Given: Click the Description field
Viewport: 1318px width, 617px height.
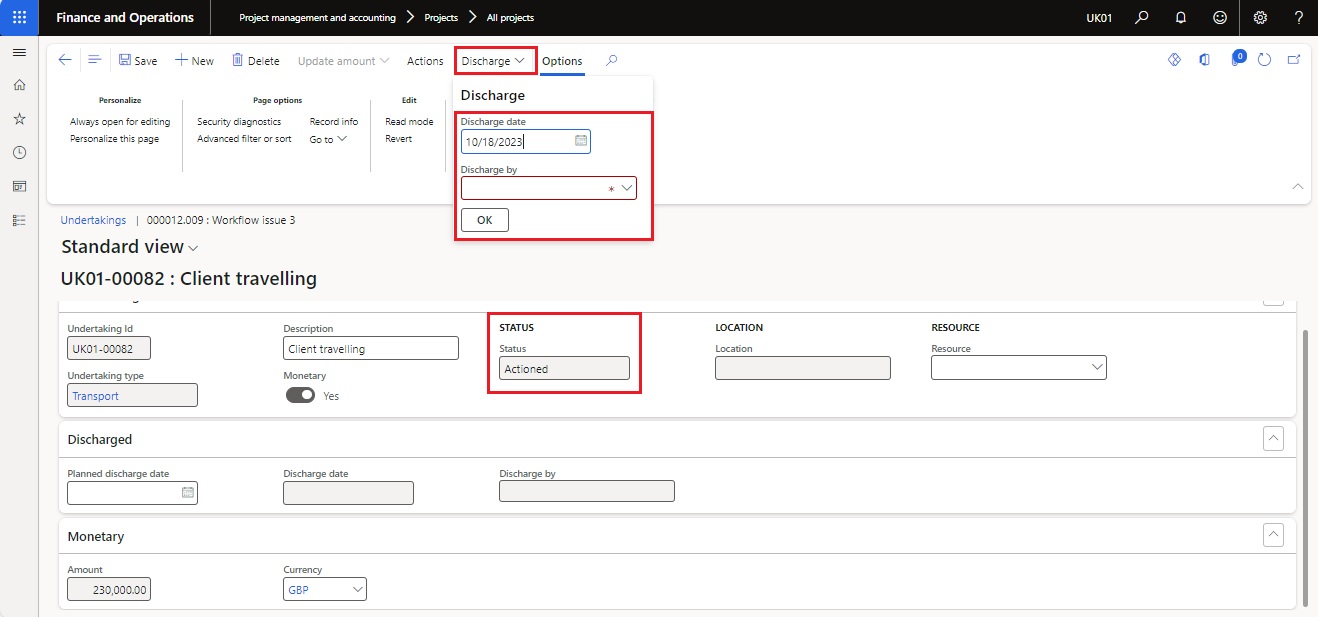Looking at the screenshot, I should point(371,348).
